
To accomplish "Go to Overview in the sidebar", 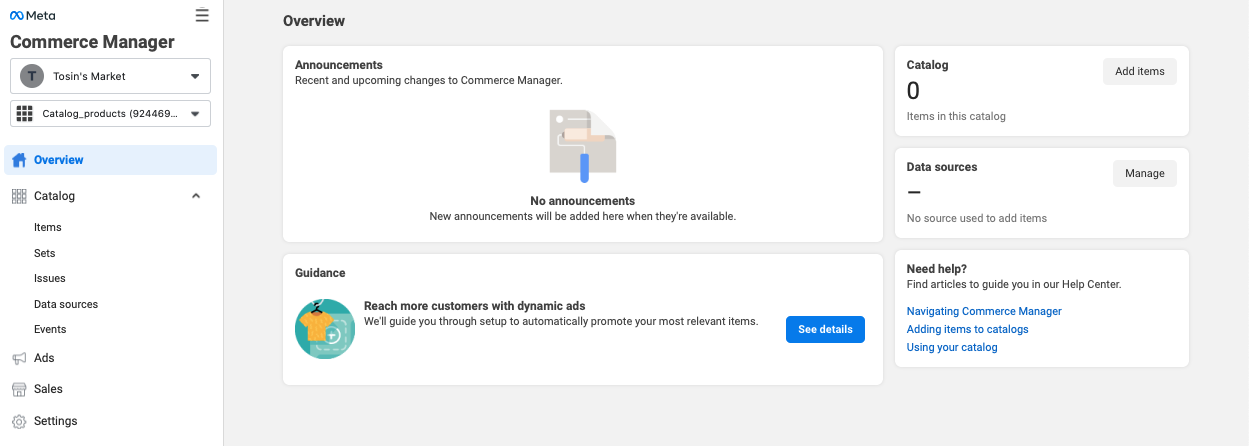I will (110, 160).
